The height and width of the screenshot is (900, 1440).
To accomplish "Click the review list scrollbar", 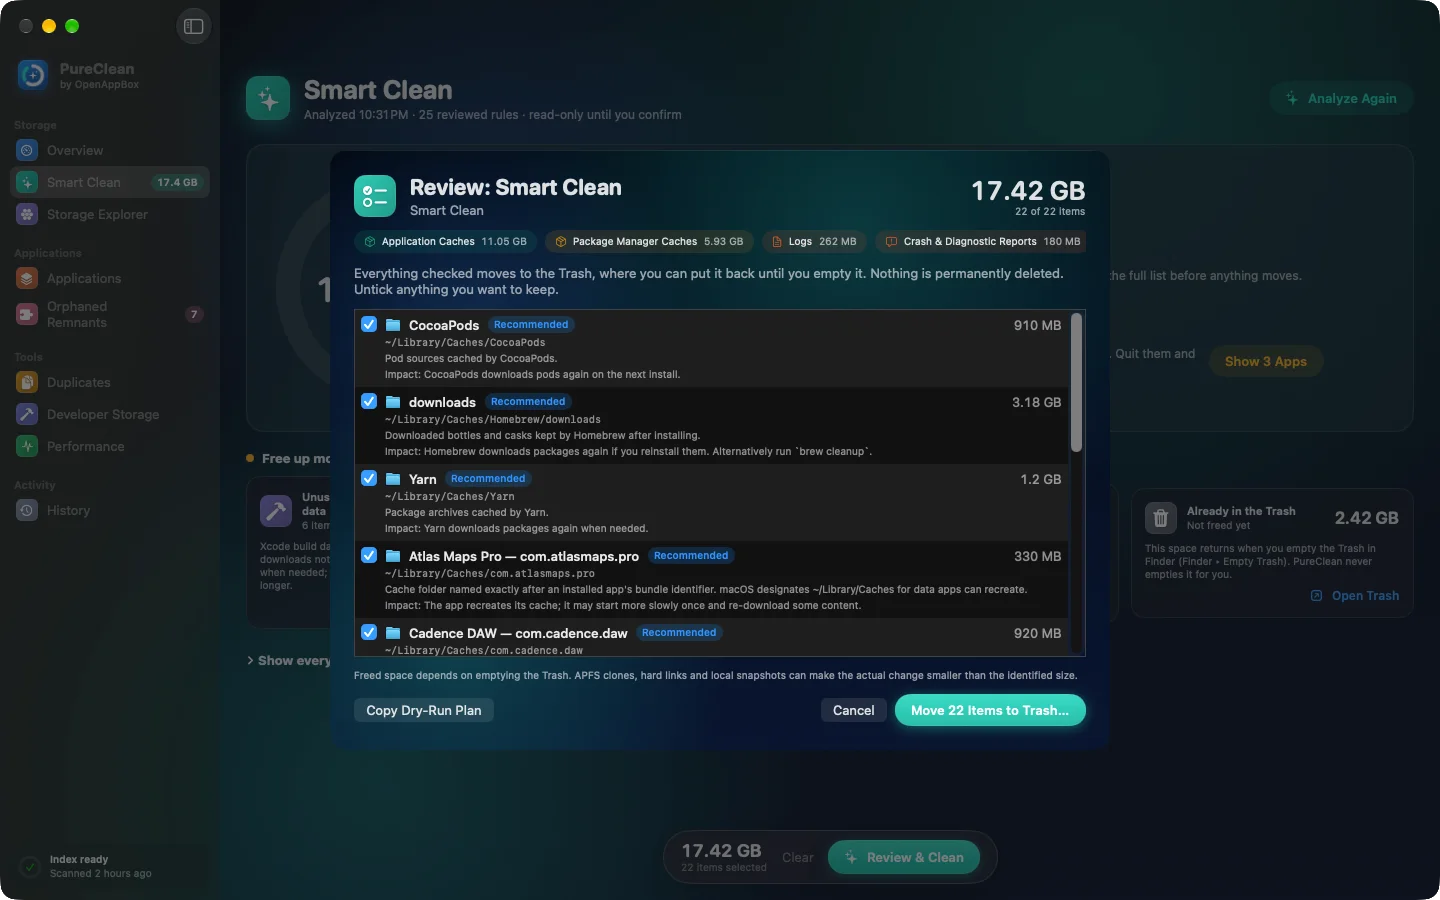I will [1076, 383].
